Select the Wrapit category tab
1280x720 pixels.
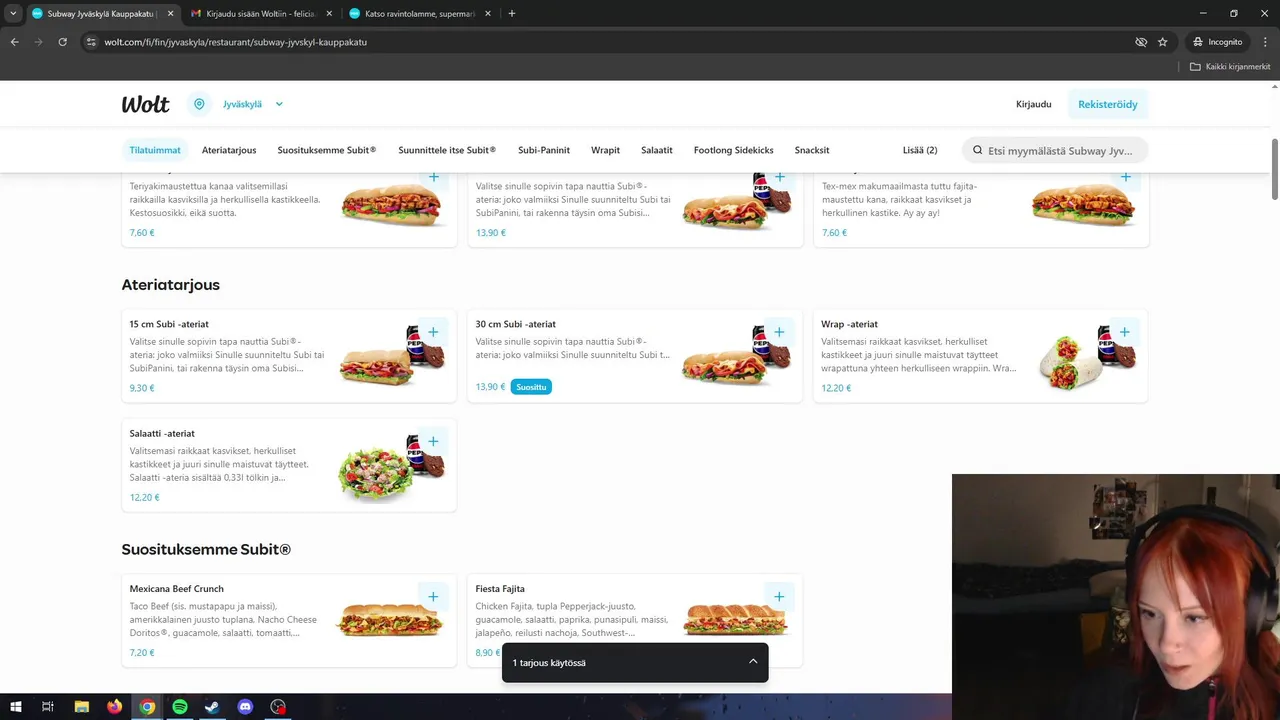605,150
